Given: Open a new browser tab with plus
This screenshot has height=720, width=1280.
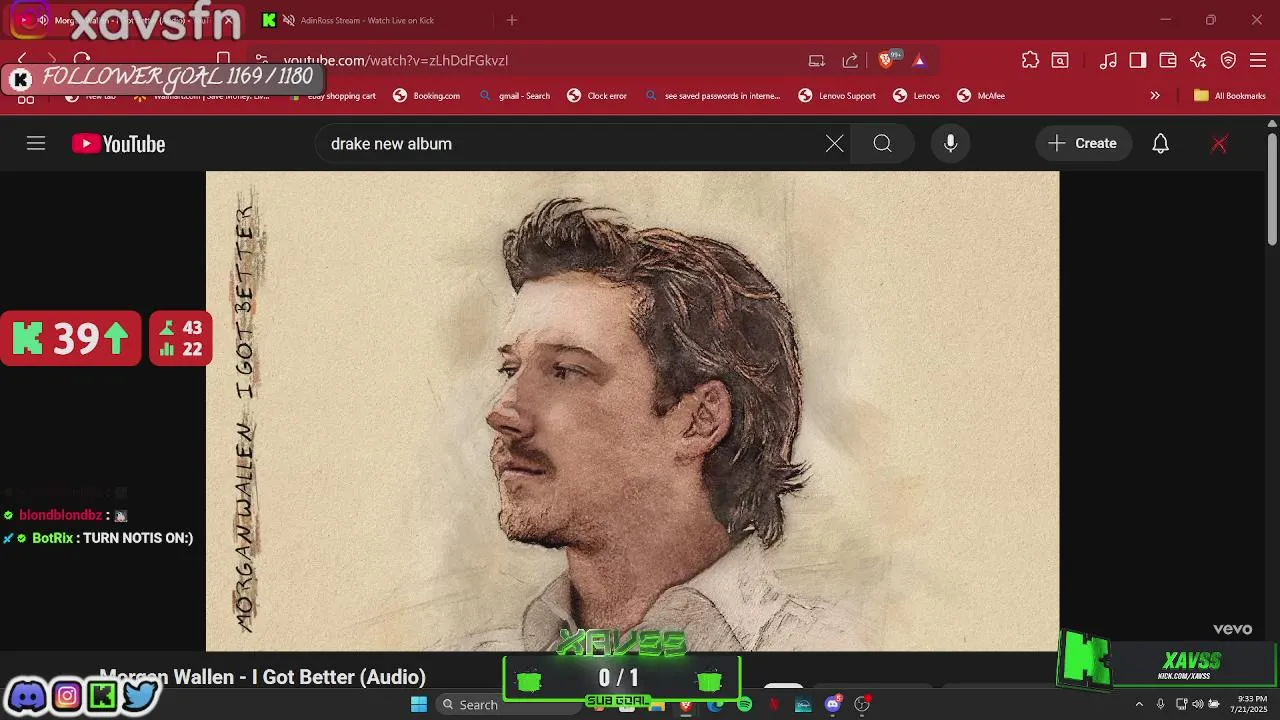Looking at the screenshot, I should [x=512, y=20].
